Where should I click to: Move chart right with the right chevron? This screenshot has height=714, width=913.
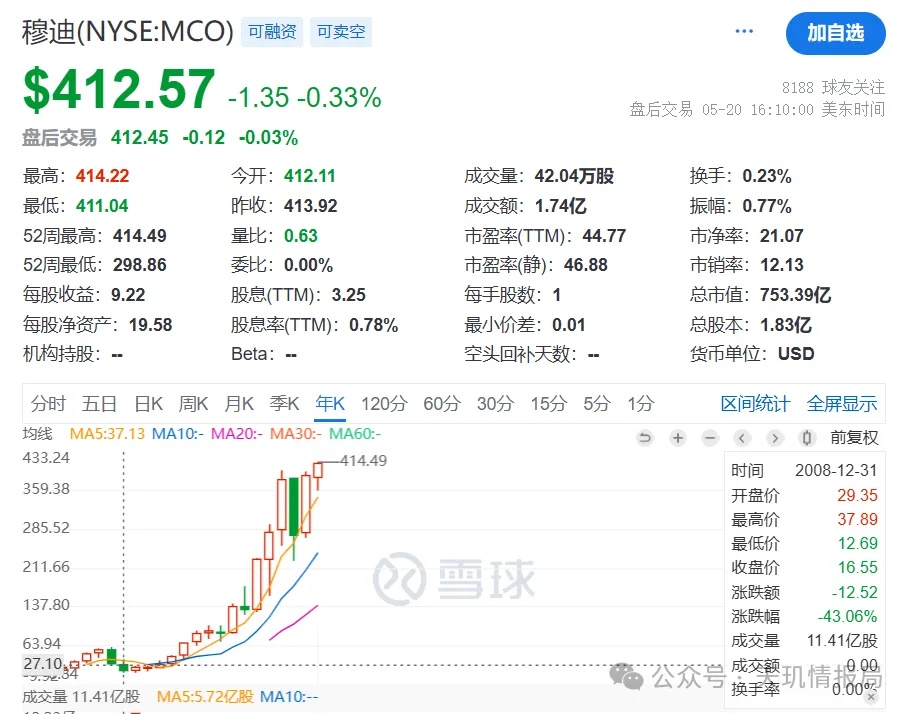(x=774, y=437)
